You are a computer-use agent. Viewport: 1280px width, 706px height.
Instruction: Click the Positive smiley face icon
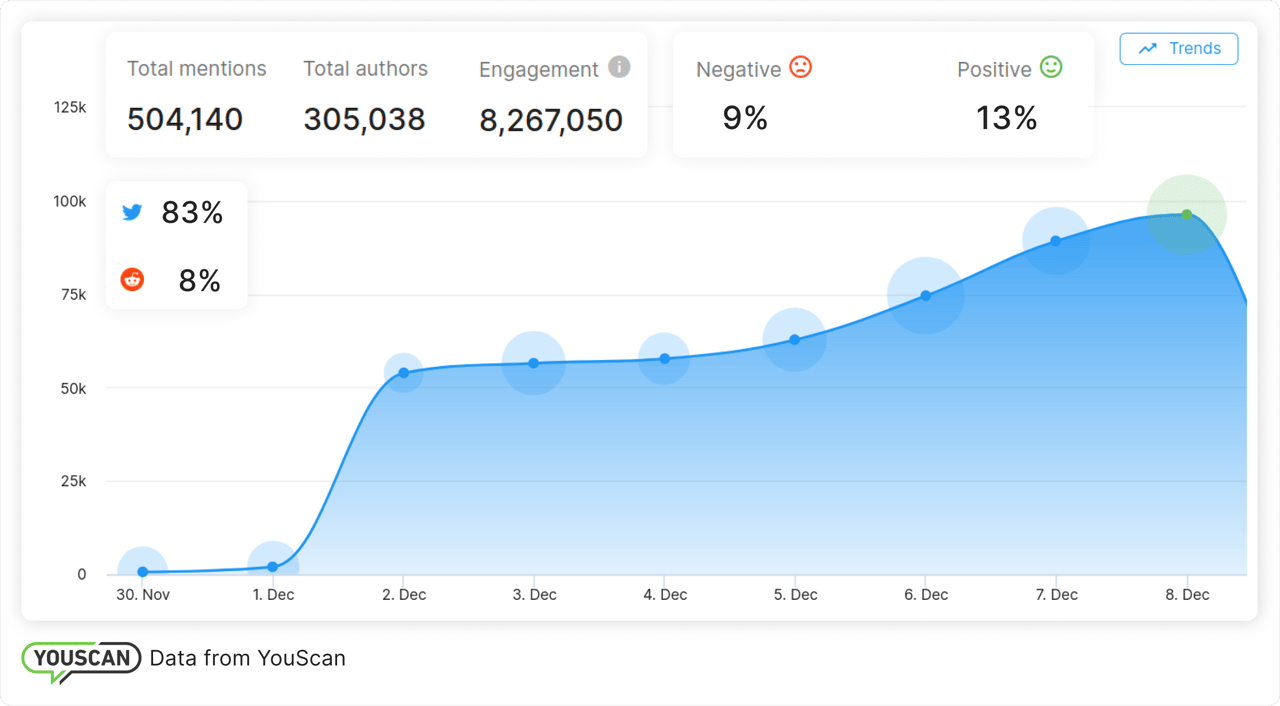pos(1050,67)
